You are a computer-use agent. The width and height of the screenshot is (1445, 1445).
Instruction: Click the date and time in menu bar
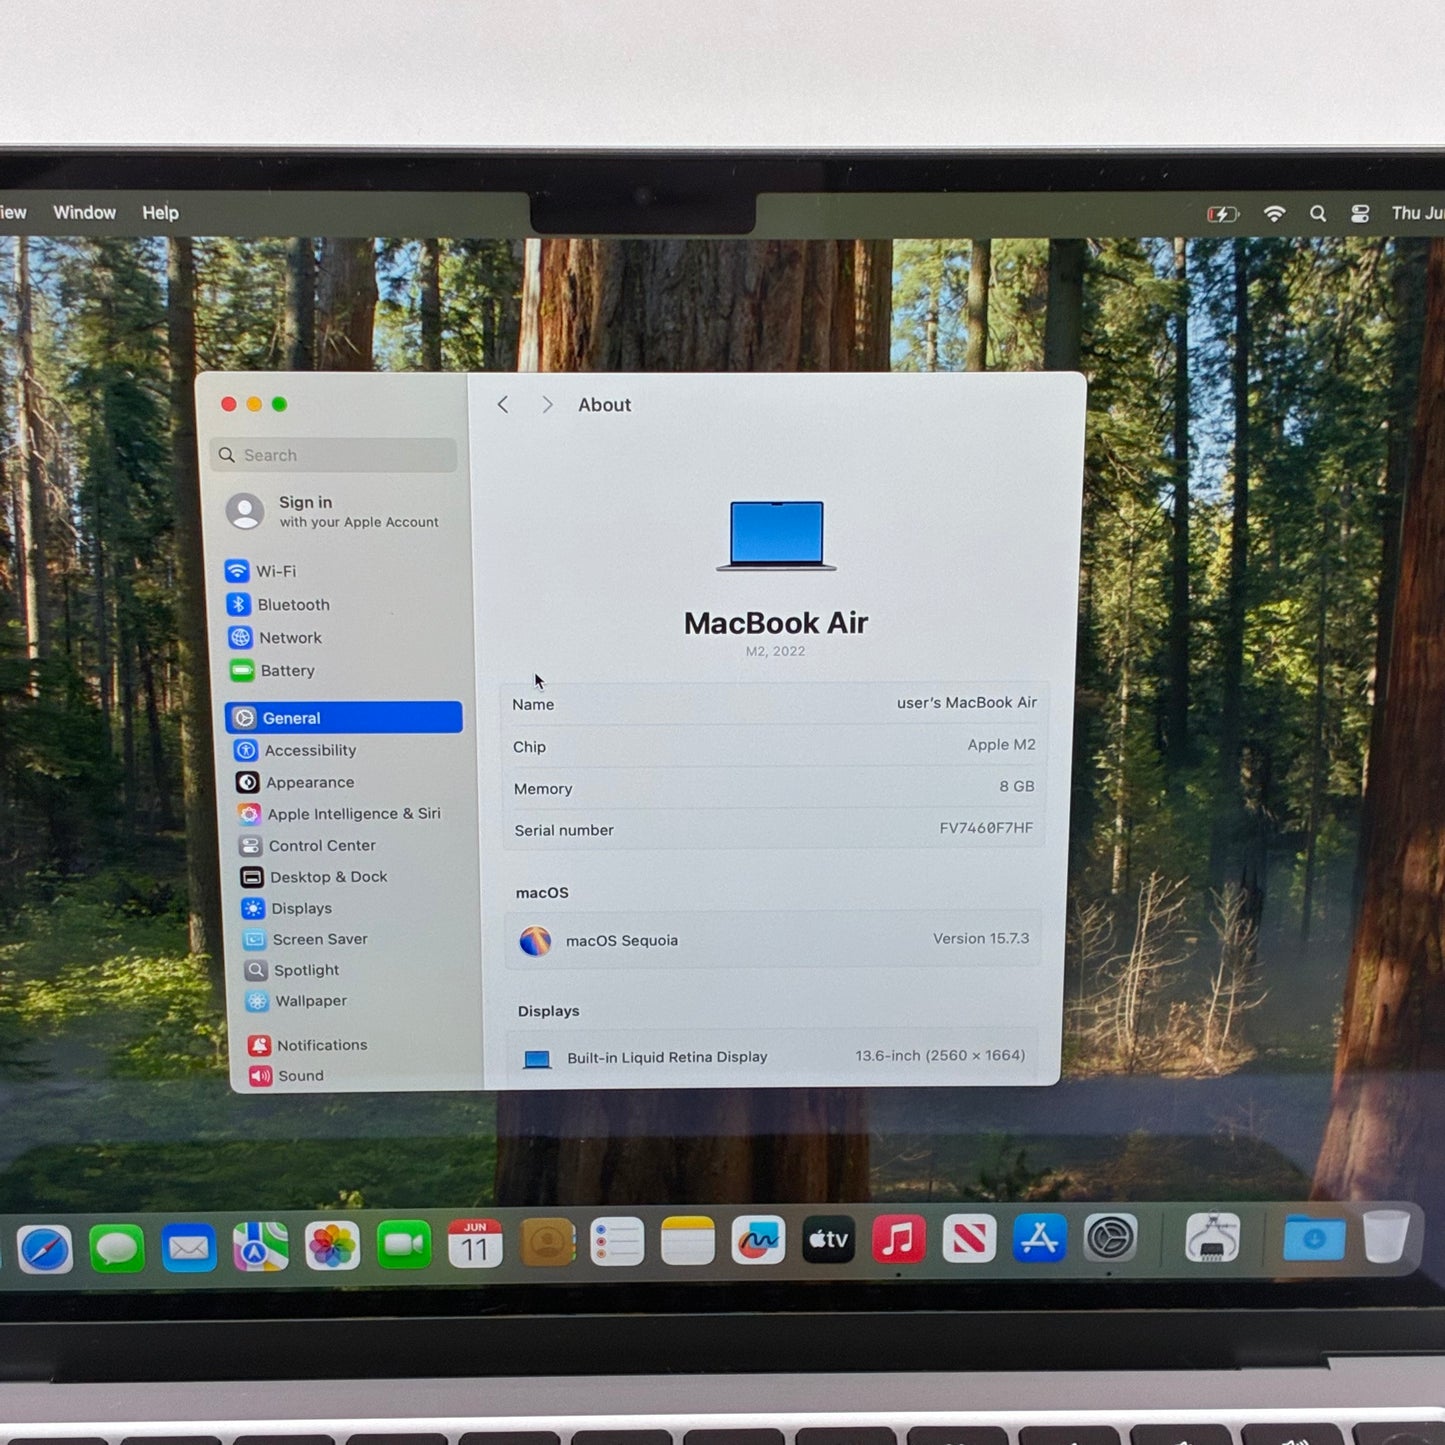pyautogui.click(x=1417, y=214)
